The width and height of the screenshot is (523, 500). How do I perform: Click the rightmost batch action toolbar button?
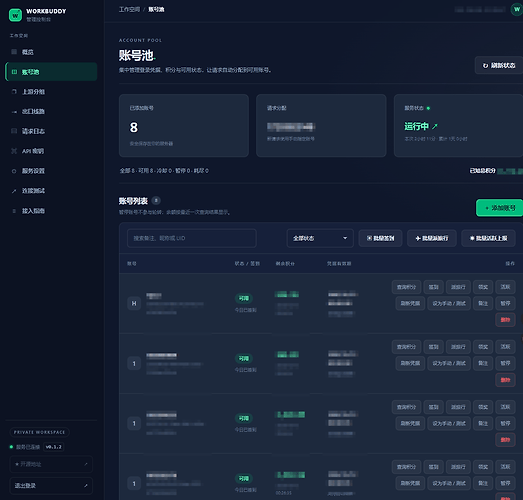488,238
